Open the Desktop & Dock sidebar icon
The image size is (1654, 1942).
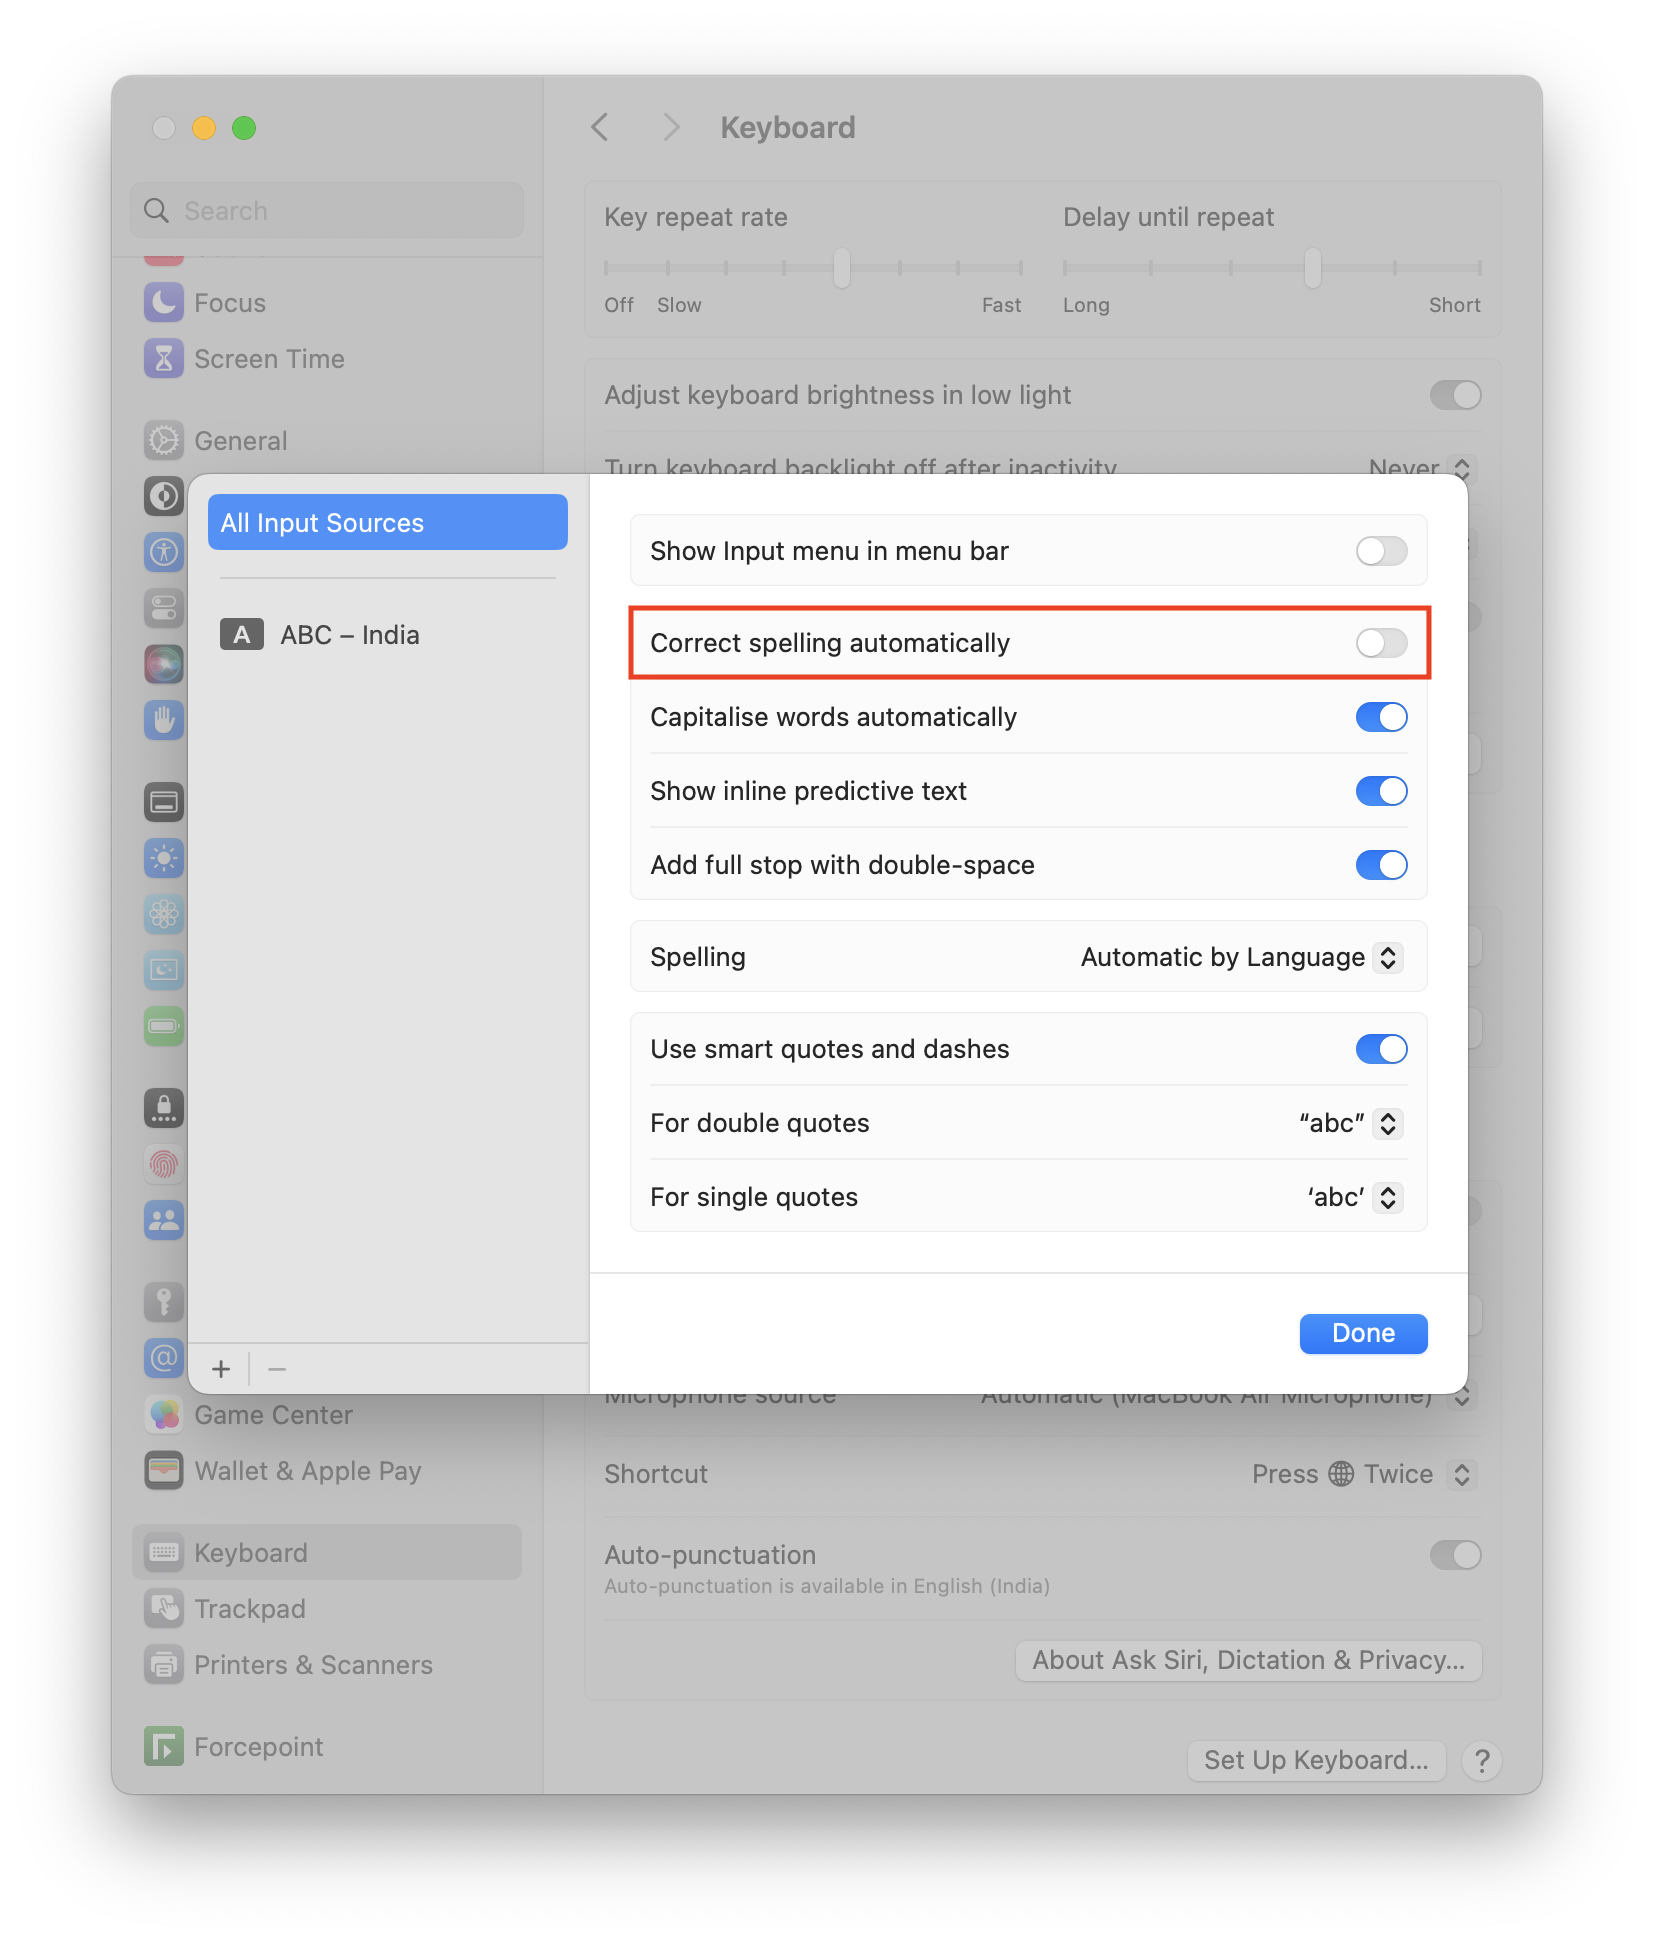pos(164,802)
